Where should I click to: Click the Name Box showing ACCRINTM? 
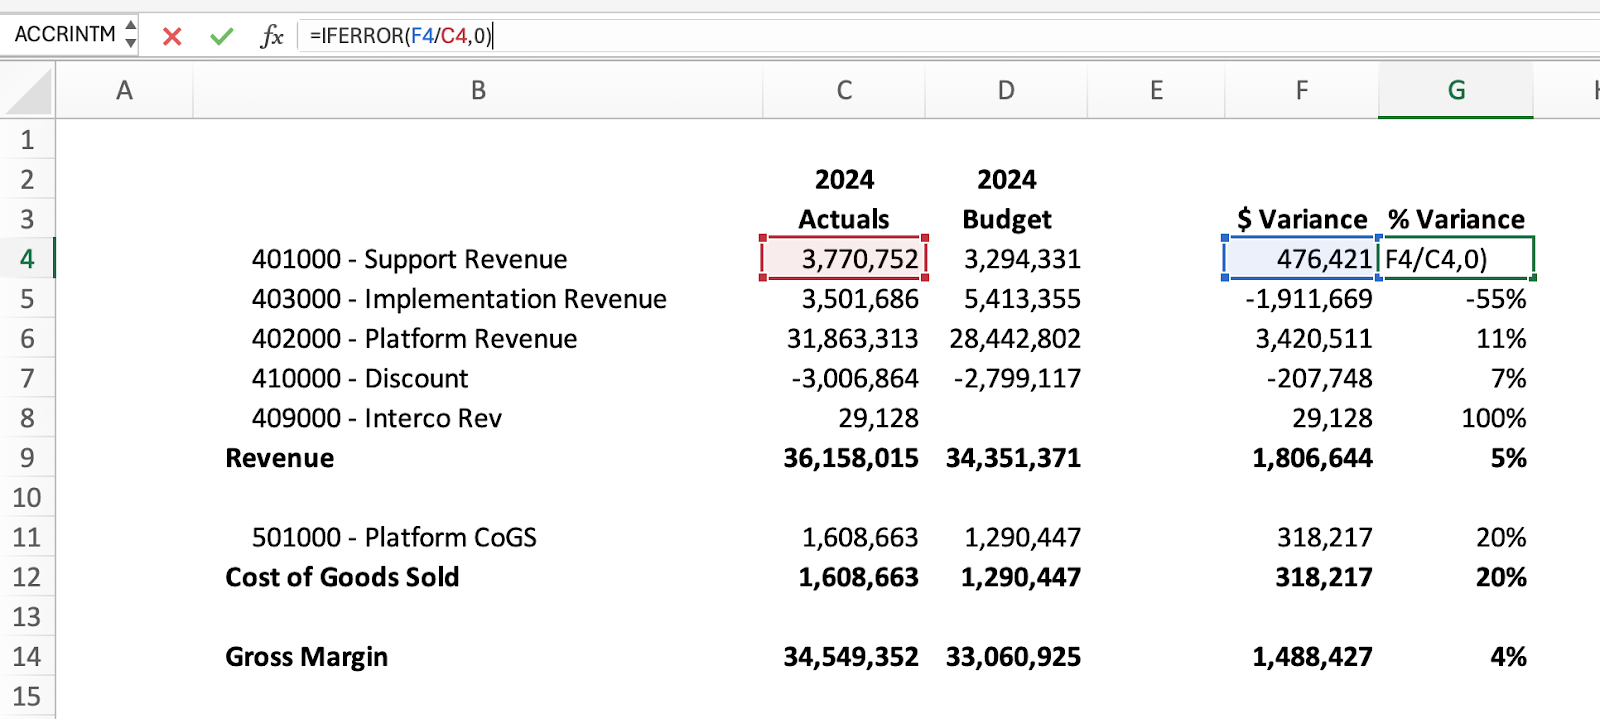(x=65, y=35)
